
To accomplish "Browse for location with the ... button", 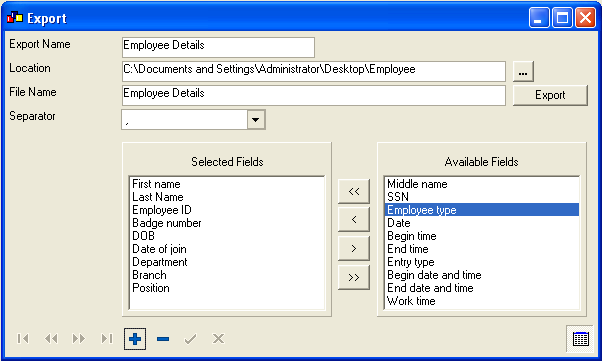I will click(x=523, y=72).
